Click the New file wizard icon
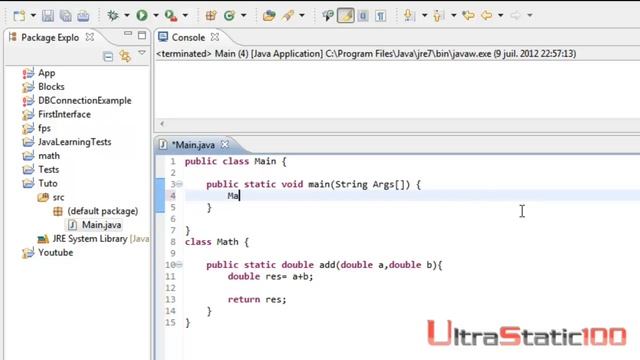The width and height of the screenshot is (640, 360). pyautogui.click(x=19, y=16)
